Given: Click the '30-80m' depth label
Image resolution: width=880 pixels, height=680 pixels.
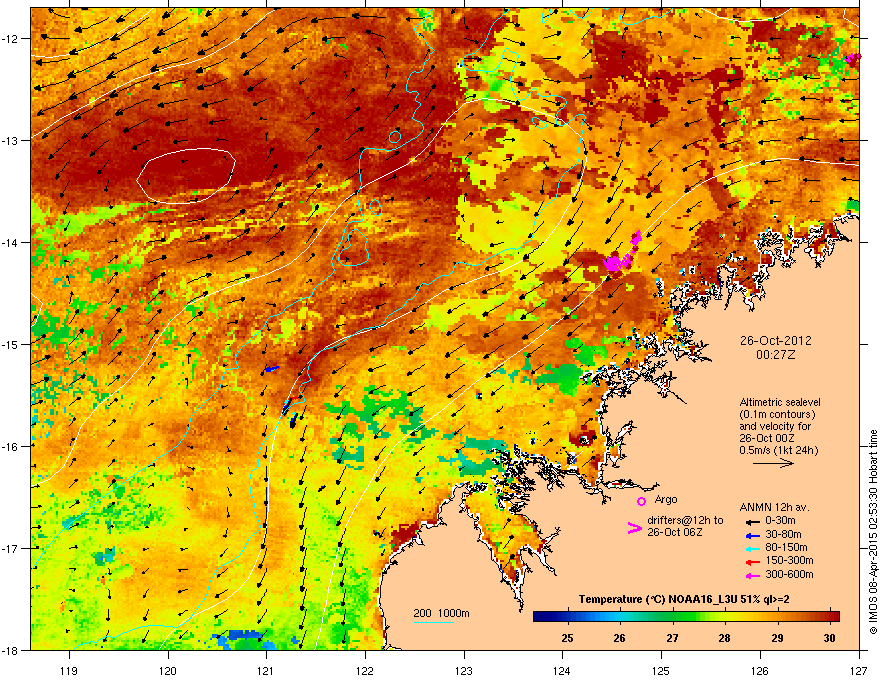Looking at the screenshot, I should tap(783, 534).
